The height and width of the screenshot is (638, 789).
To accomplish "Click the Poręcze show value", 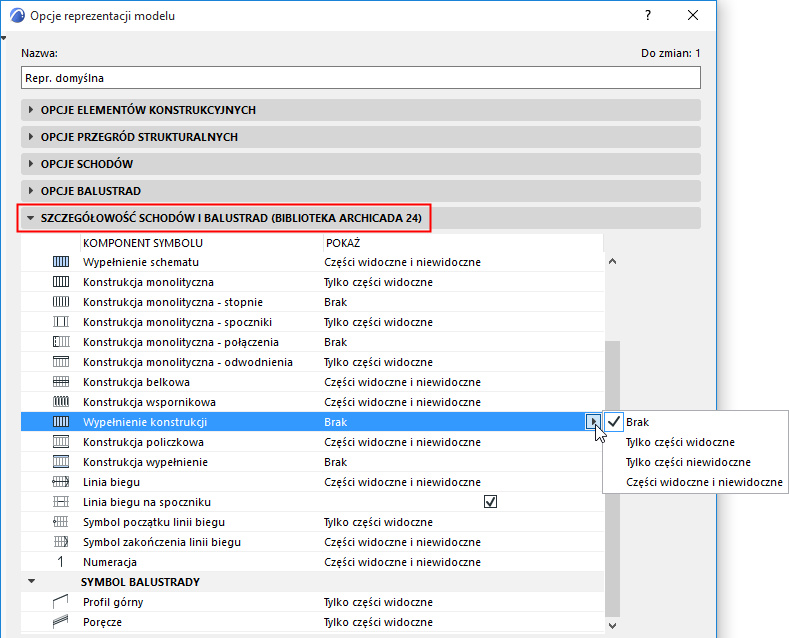I will pos(378,622).
